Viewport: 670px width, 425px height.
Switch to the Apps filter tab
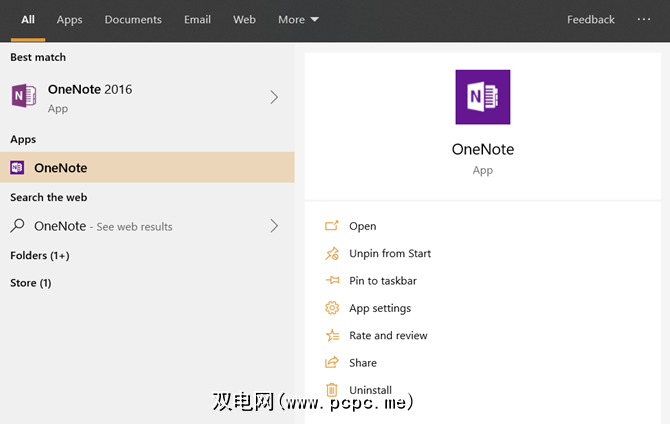point(70,20)
